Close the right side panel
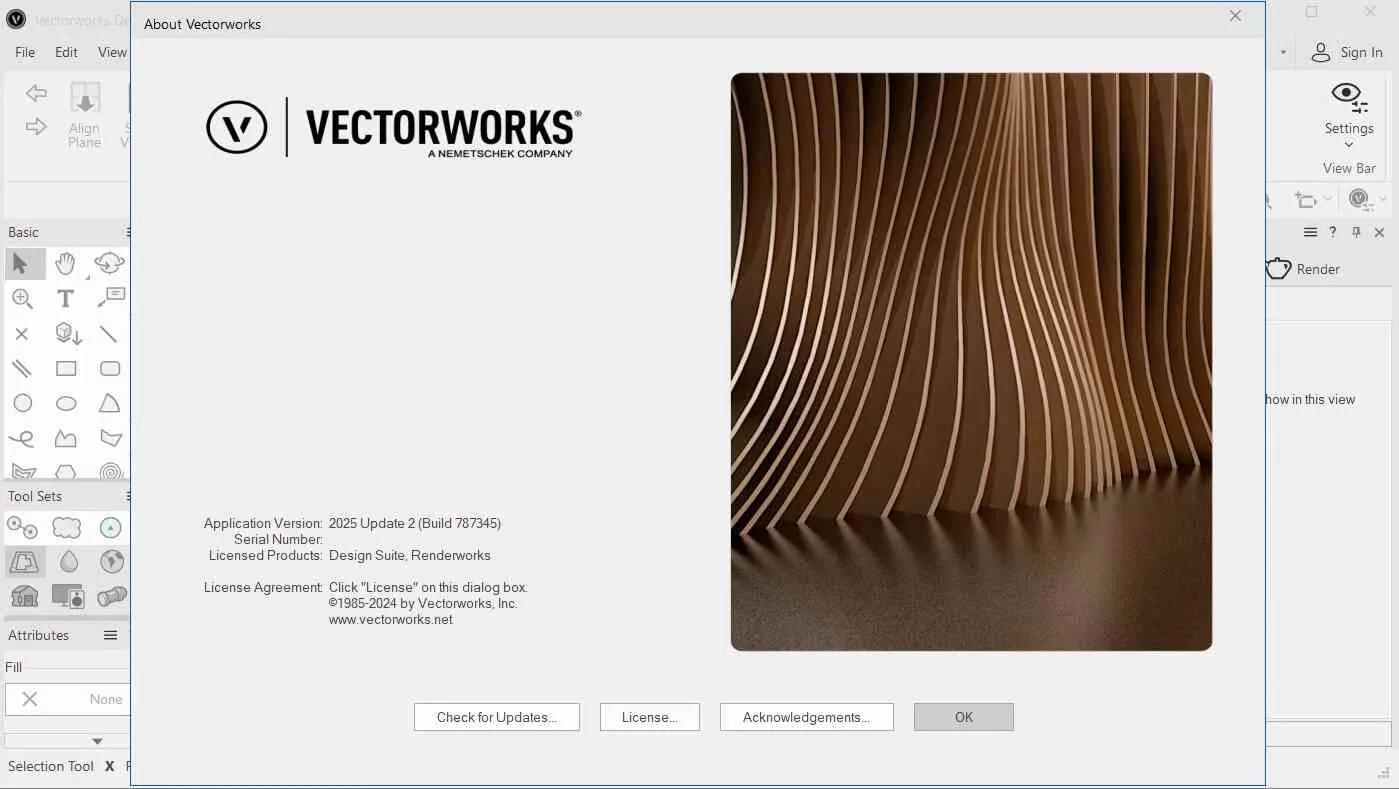The width and height of the screenshot is (1399, 789). click(x=1379, y=232)
